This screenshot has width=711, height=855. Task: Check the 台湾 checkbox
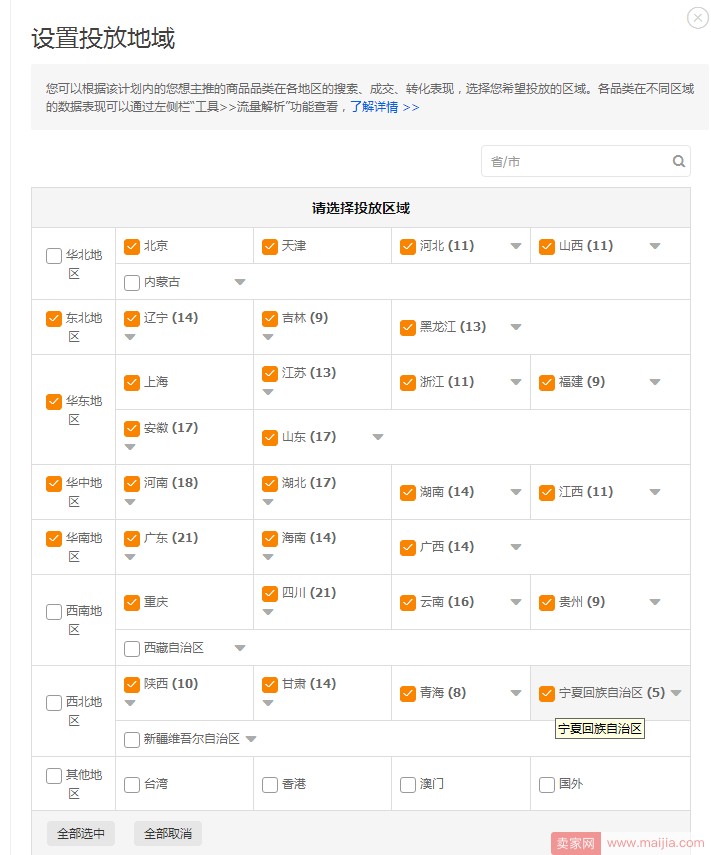tap(132, 785)
